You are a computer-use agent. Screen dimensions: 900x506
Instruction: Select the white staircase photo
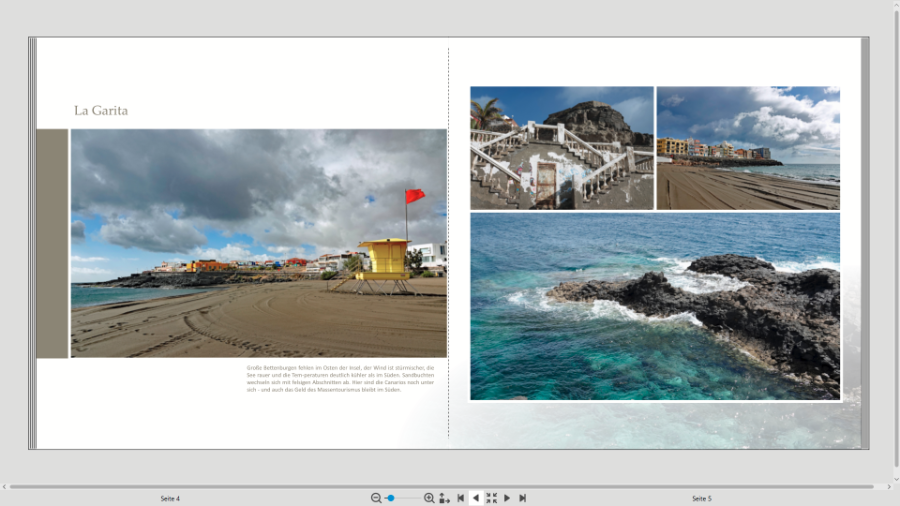point(561,148)
